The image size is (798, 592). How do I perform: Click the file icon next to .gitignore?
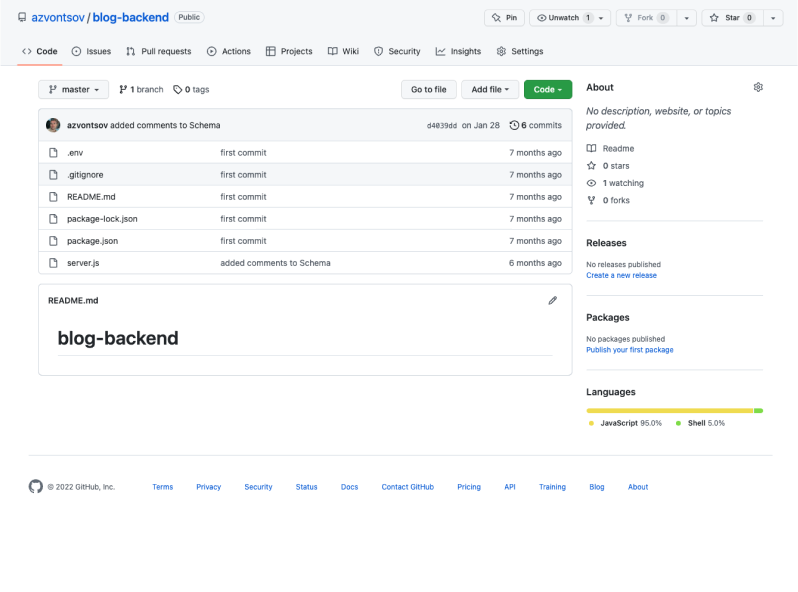pos(53,175)
